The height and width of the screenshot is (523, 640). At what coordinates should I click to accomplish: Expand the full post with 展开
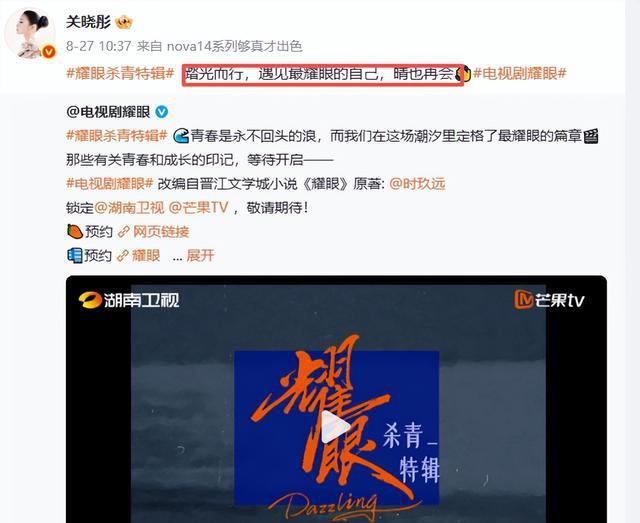pos(200,256)
